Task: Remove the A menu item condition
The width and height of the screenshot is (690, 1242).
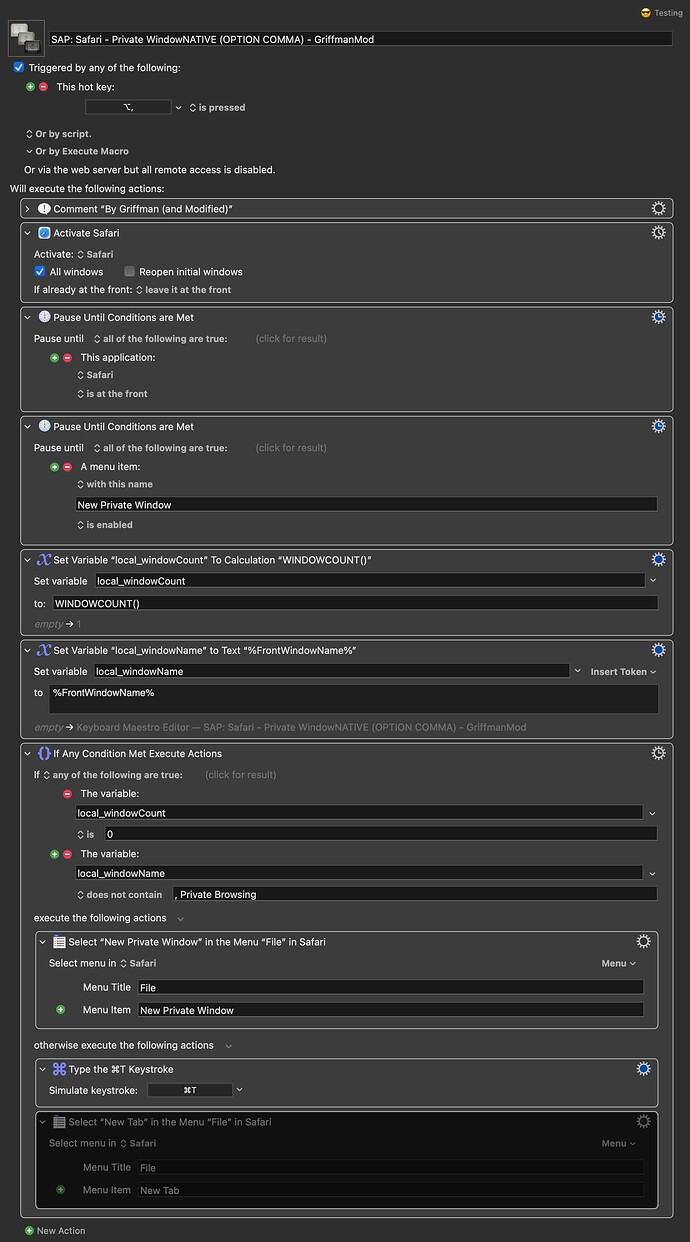Action: point(68,467)
